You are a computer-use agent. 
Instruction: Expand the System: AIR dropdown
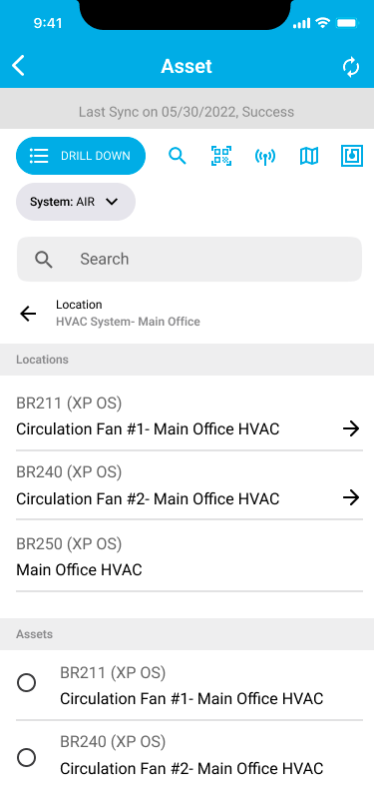pos(75,202)
